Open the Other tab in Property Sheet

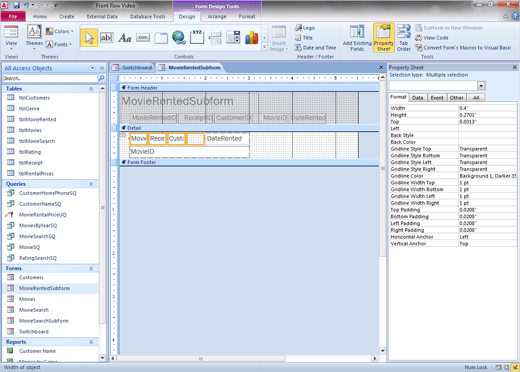click(x=456, y=98)
